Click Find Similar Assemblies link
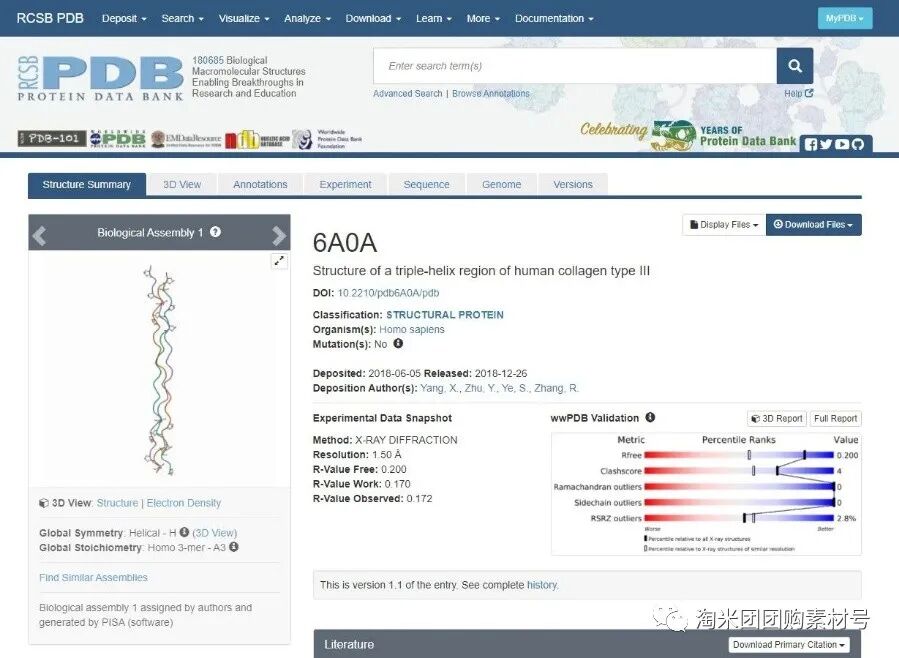The height and width of the screenshot is (658, 899). pos(93,577)
